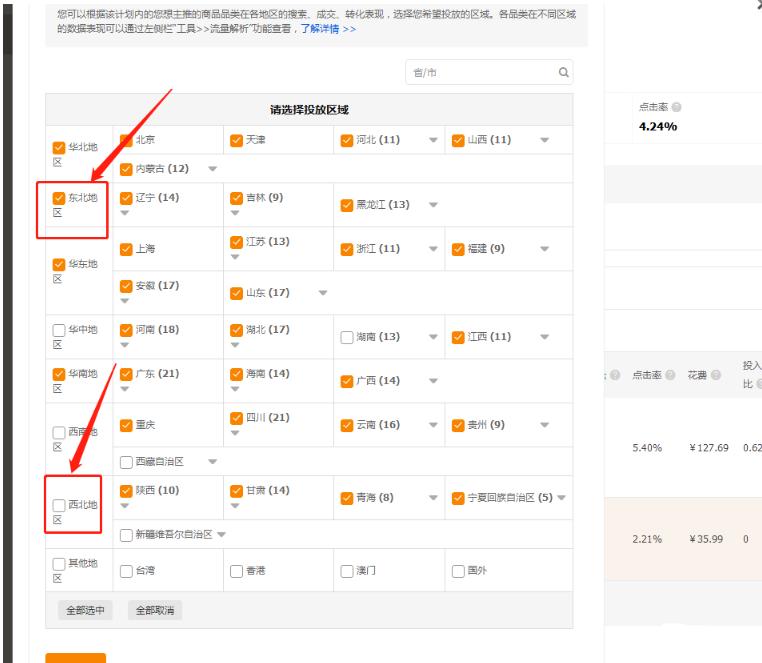The width and height of the screenshot is (762, 663).
Task: Toggle the 华南地区 region checkbox
Action: click(x=59, y=374)
